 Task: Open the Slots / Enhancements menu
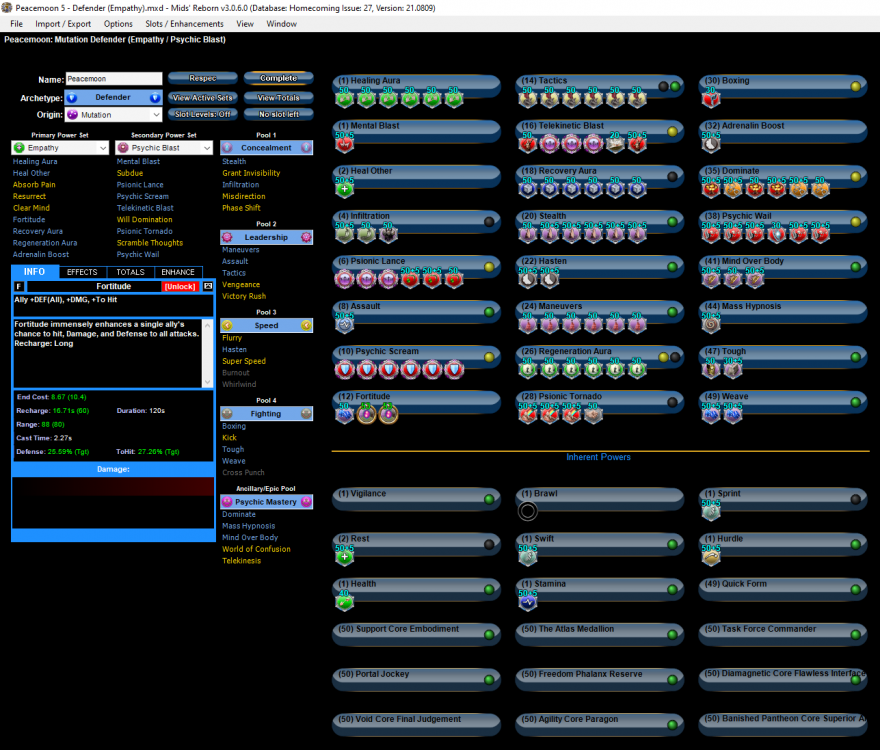click(183, 23)
